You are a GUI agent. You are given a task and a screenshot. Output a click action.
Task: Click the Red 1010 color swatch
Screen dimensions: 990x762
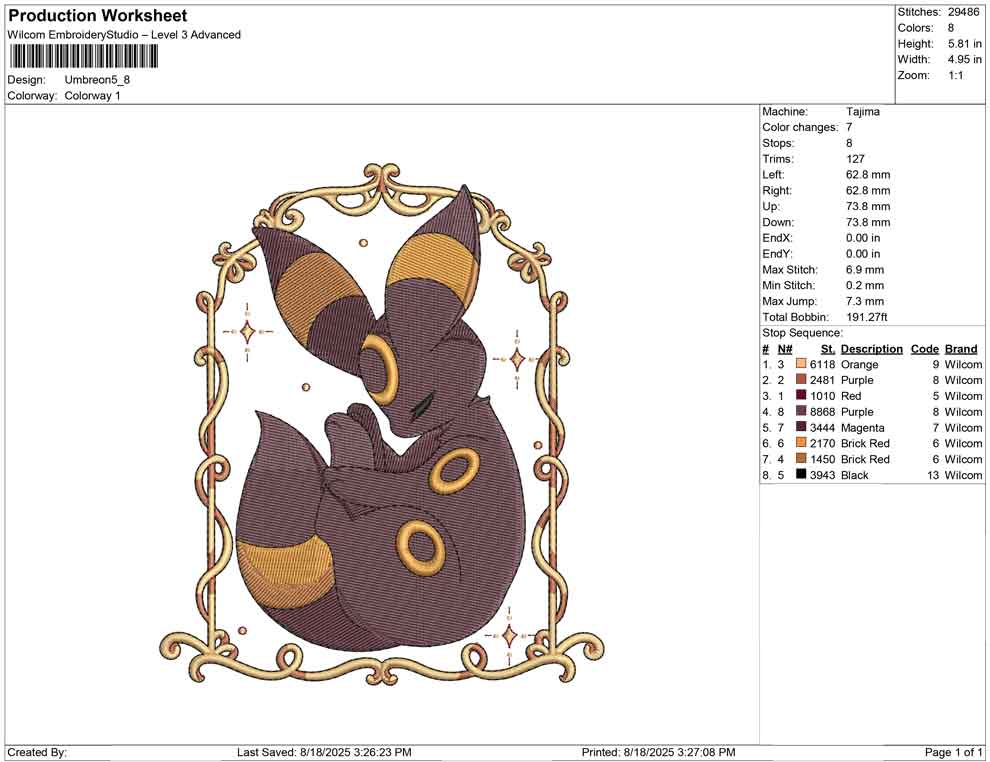801,396
